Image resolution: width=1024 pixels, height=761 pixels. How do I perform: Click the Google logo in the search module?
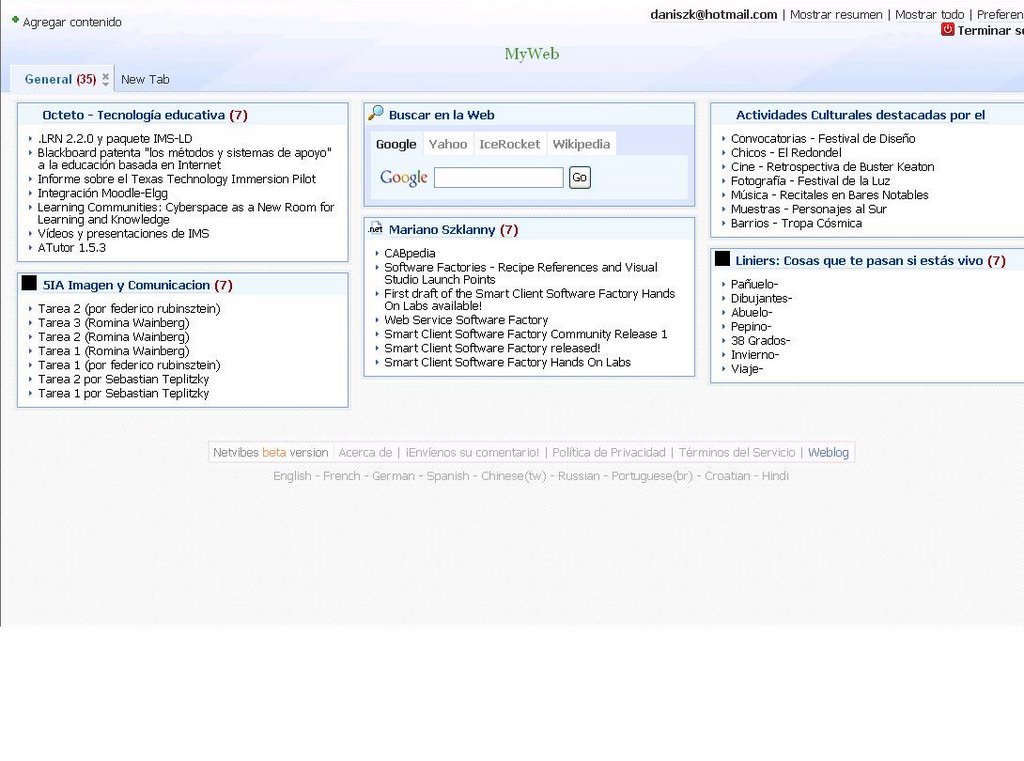pos(404,178)
